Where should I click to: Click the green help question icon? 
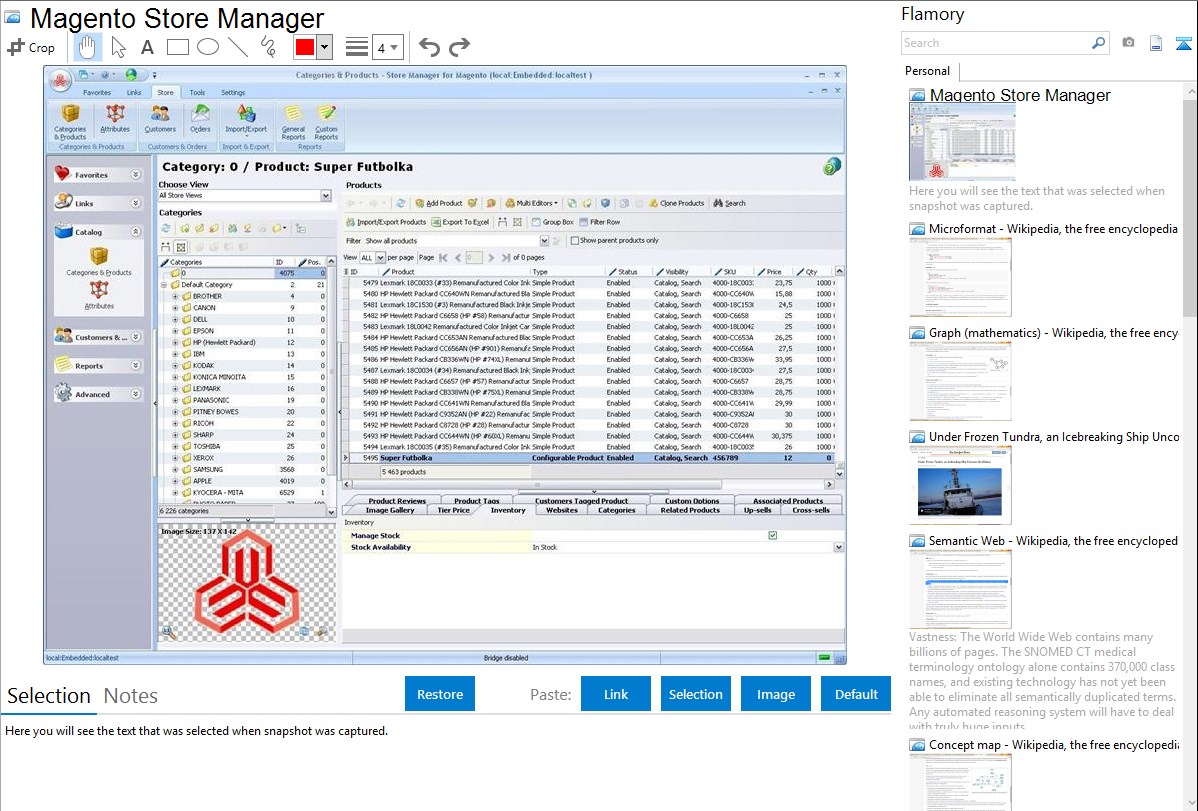pos(832,166)
